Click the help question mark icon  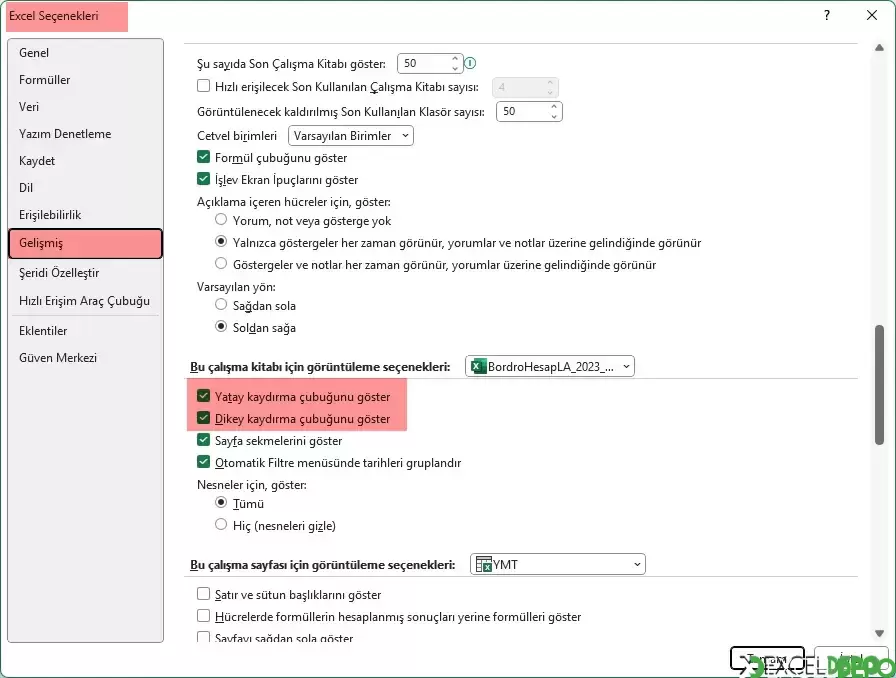[826, 15]
